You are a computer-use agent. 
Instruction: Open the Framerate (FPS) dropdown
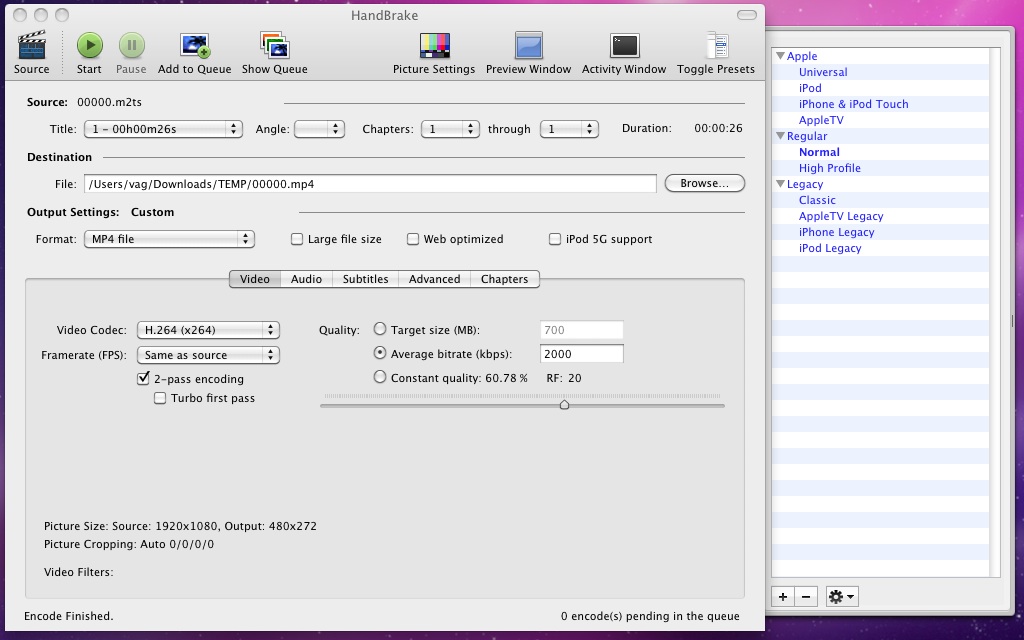click(x=208, y=355)
